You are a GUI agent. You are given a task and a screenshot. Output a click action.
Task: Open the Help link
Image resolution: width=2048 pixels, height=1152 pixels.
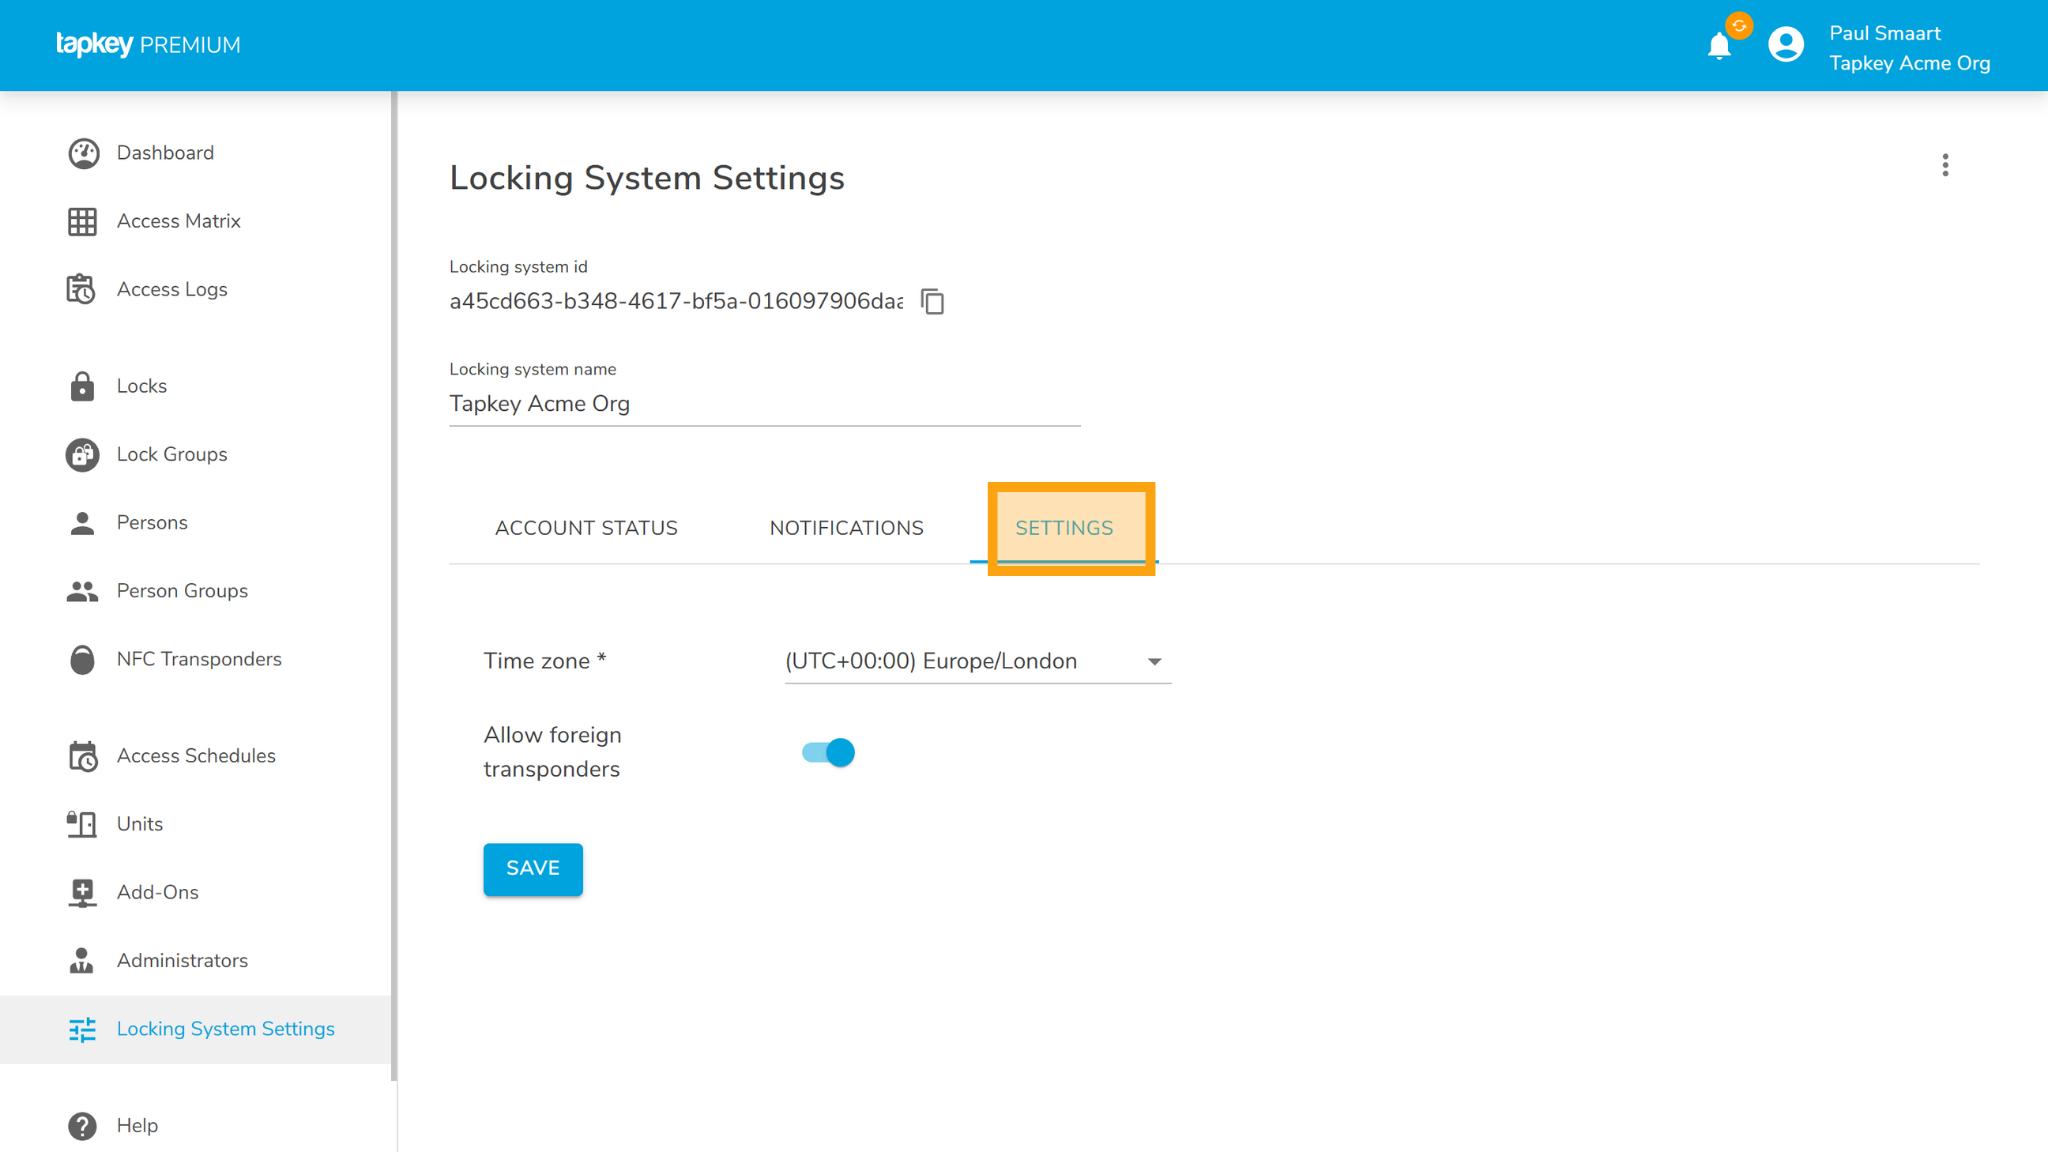click(195, 1126)
